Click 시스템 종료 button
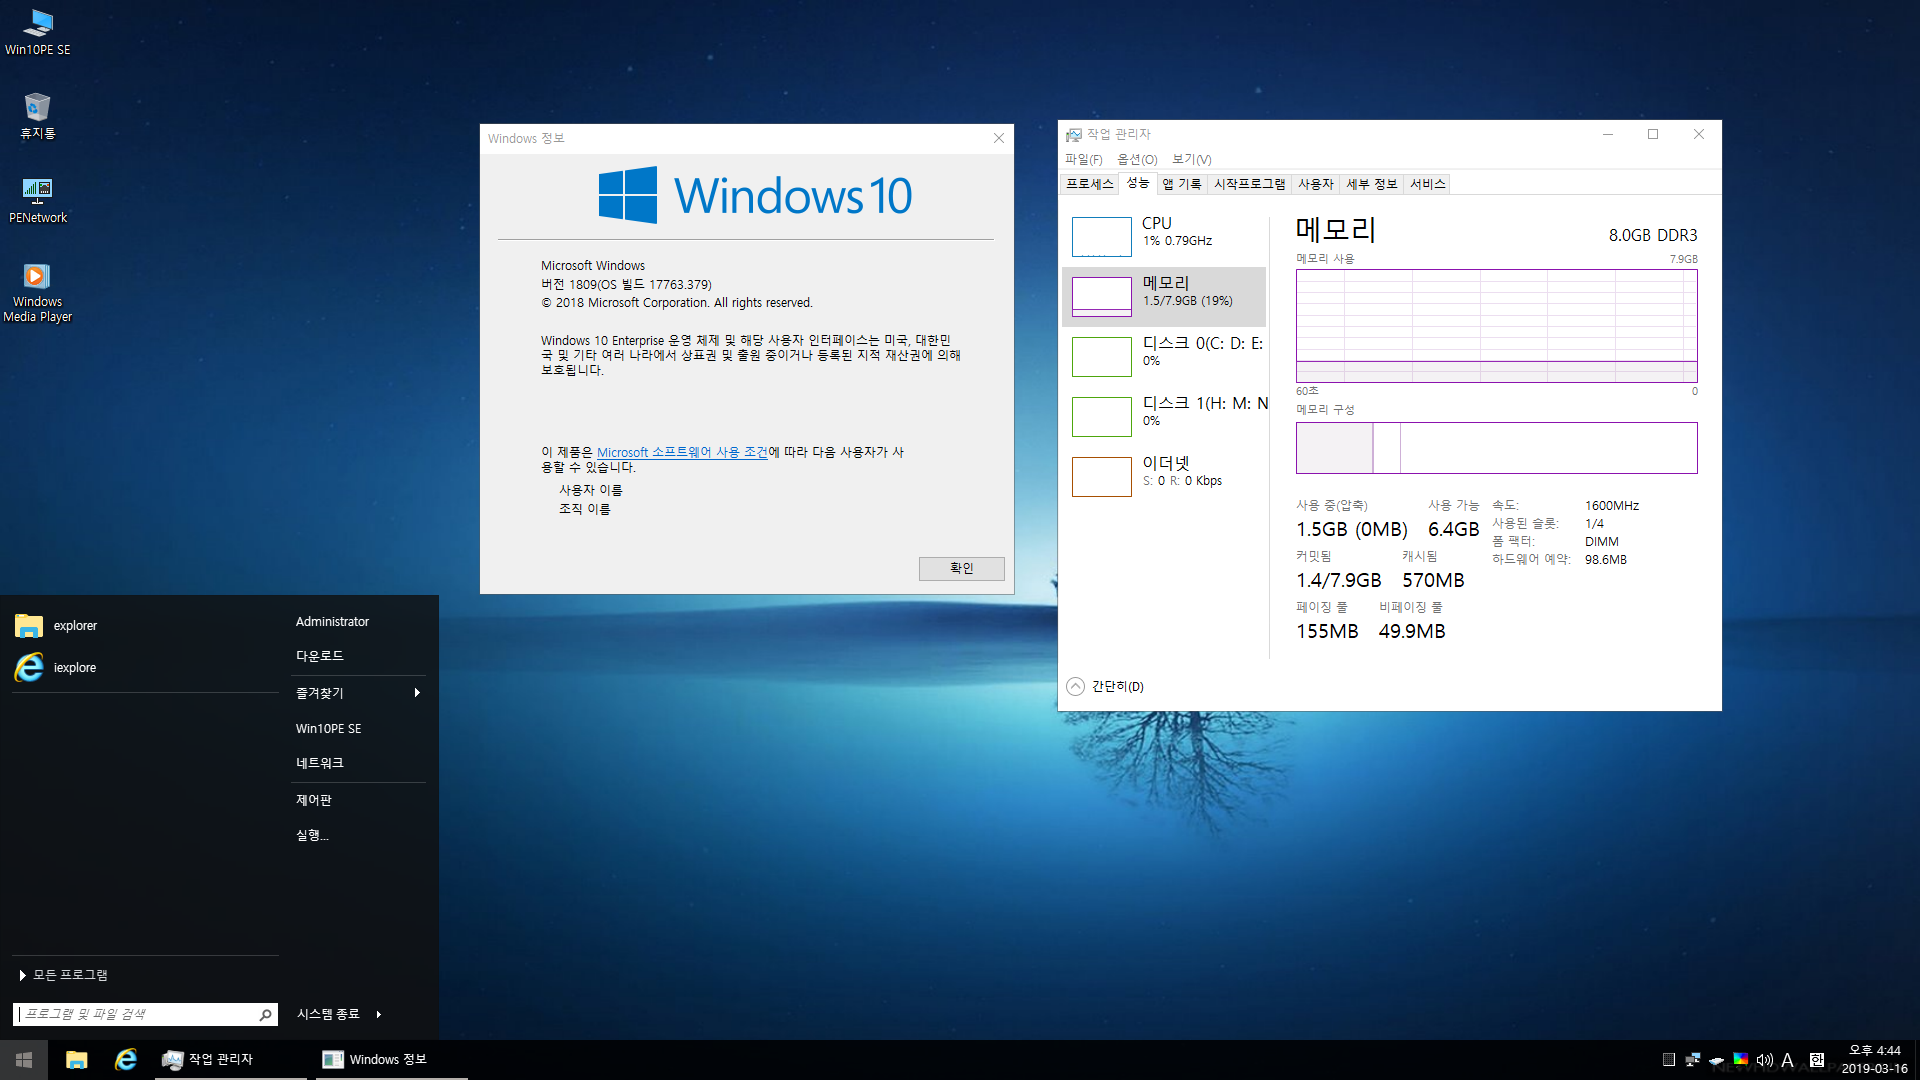This screenshot has width=1920, height=1080. coord(328,1014)
